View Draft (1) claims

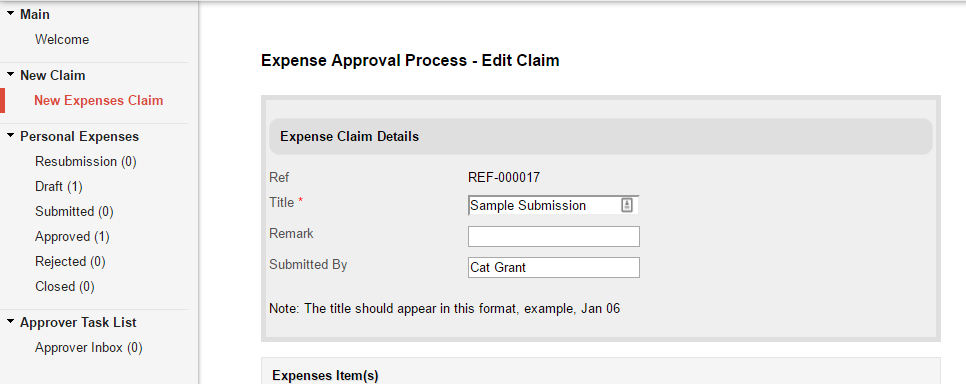59,186
